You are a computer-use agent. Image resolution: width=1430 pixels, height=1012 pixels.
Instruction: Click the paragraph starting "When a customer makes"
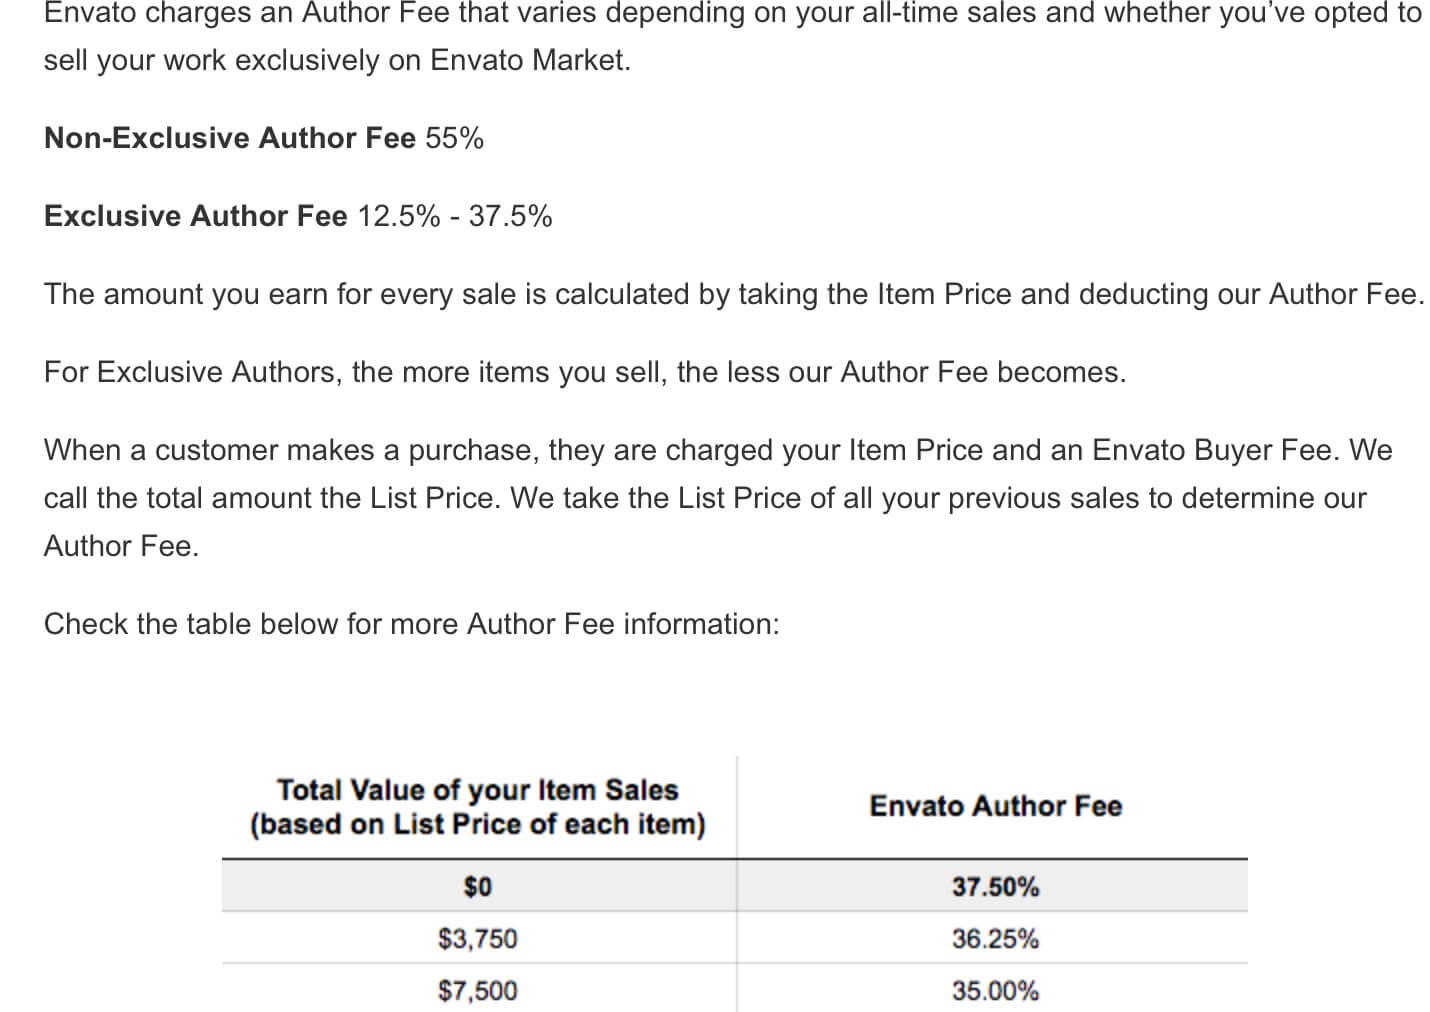718,498
